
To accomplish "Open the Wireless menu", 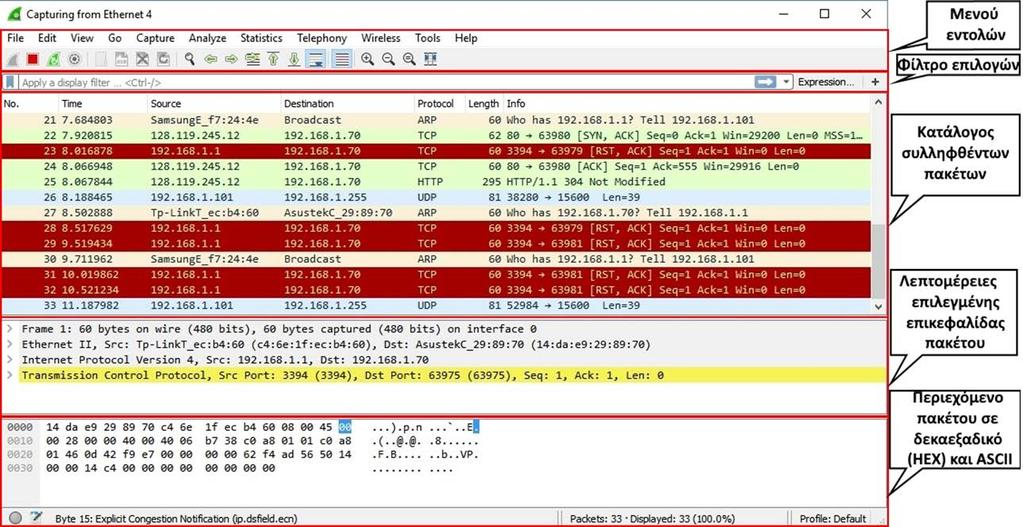I will 381,38.
